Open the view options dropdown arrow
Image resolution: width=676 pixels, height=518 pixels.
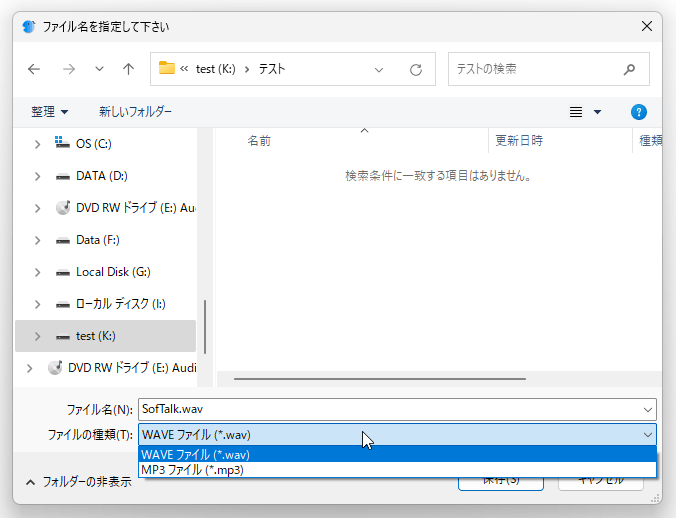tap(597, 112)
